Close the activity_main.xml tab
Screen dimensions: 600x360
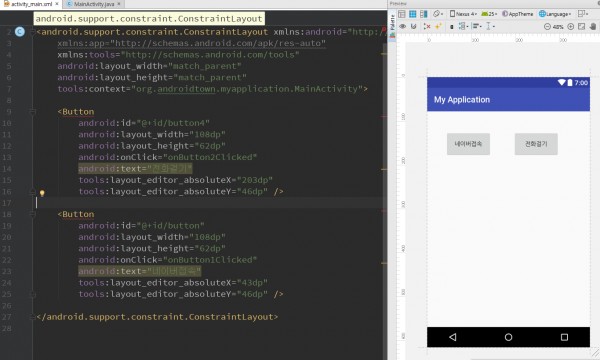tap(57, 4)
